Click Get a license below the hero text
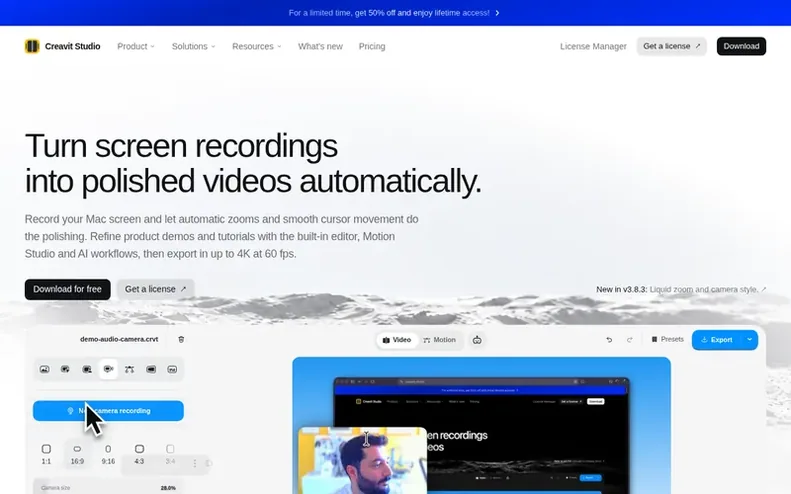The width and height of the screenshot is (791, 494). point(155,289)
